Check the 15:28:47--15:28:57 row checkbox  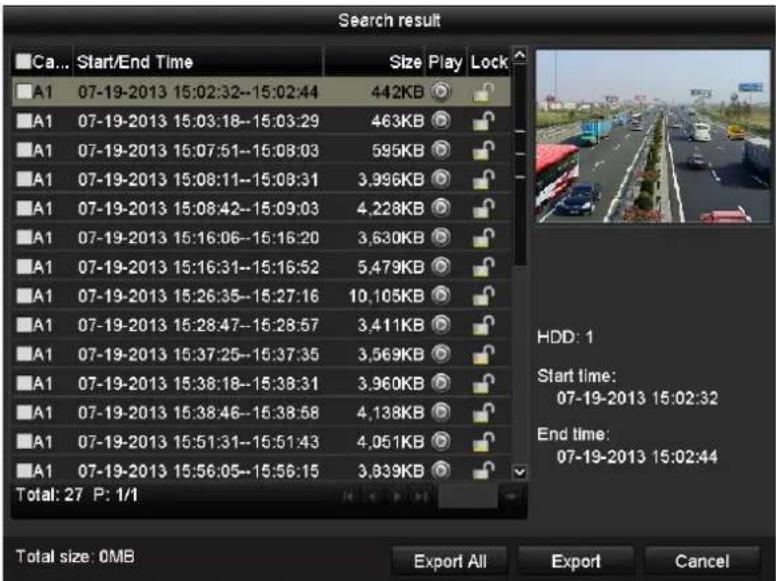click(24, 325)
